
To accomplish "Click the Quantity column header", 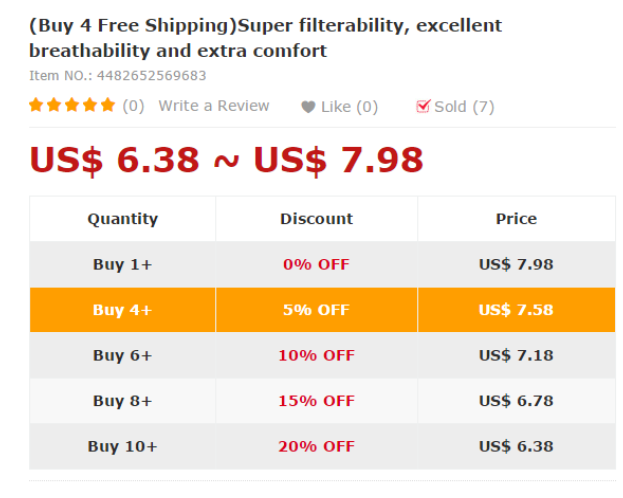I will click(x=122, y=219).
